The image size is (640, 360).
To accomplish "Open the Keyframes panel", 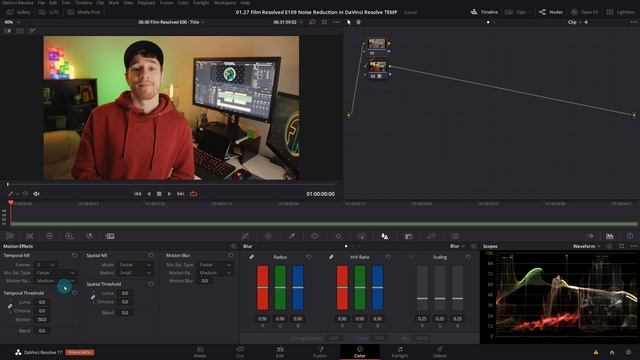I will point(590,236).
